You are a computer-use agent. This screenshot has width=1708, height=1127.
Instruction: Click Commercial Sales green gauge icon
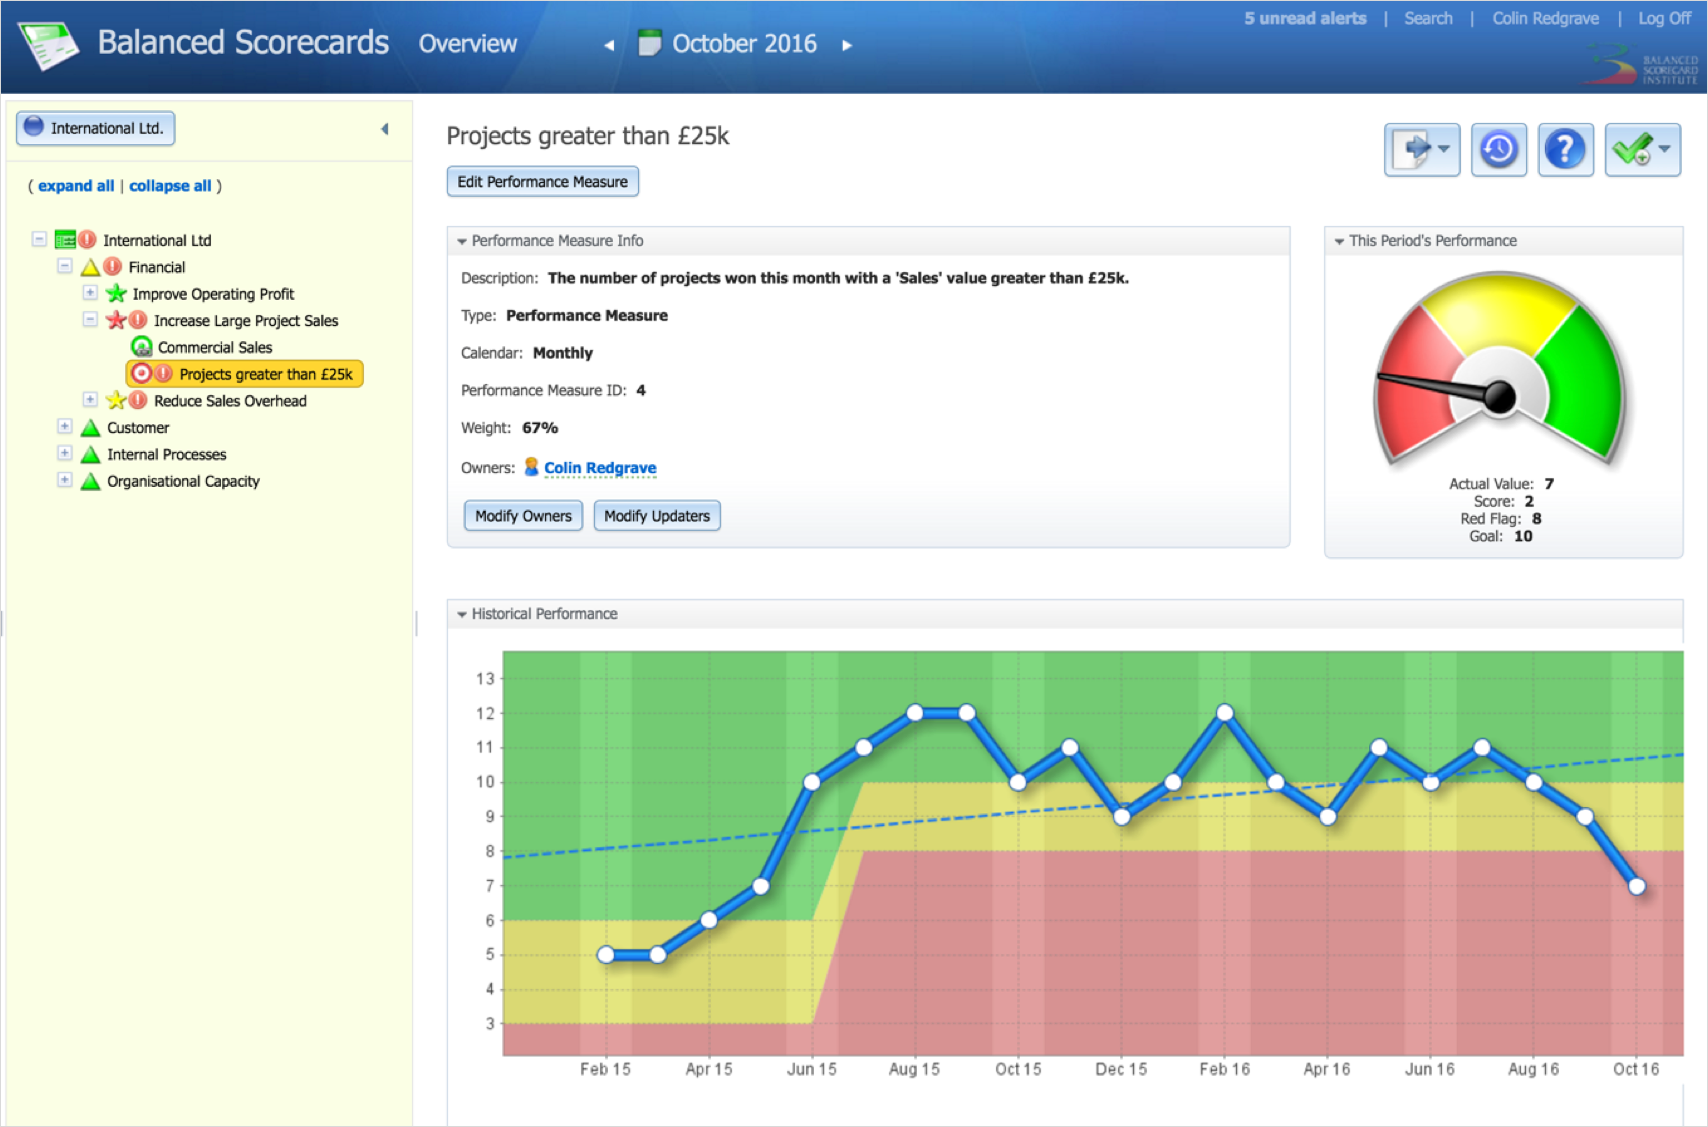(x=142, y=347)
